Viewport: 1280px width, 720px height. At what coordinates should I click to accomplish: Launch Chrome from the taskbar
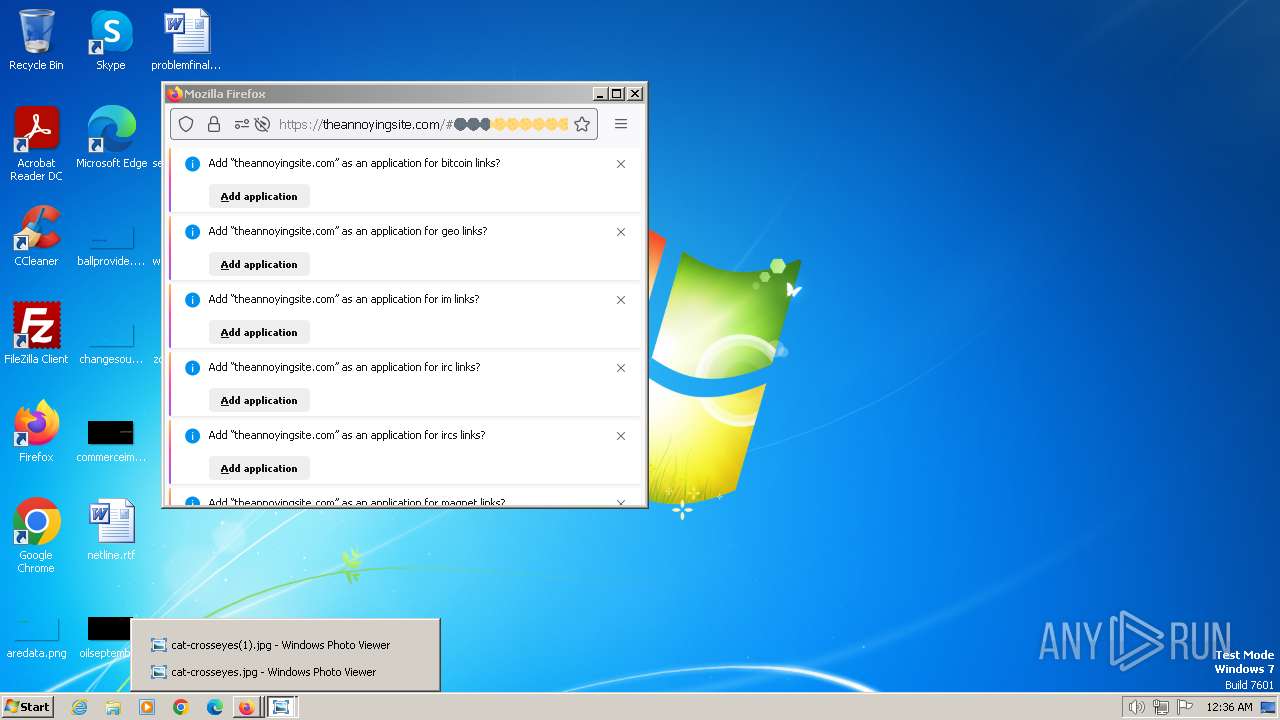coord(181,707)
